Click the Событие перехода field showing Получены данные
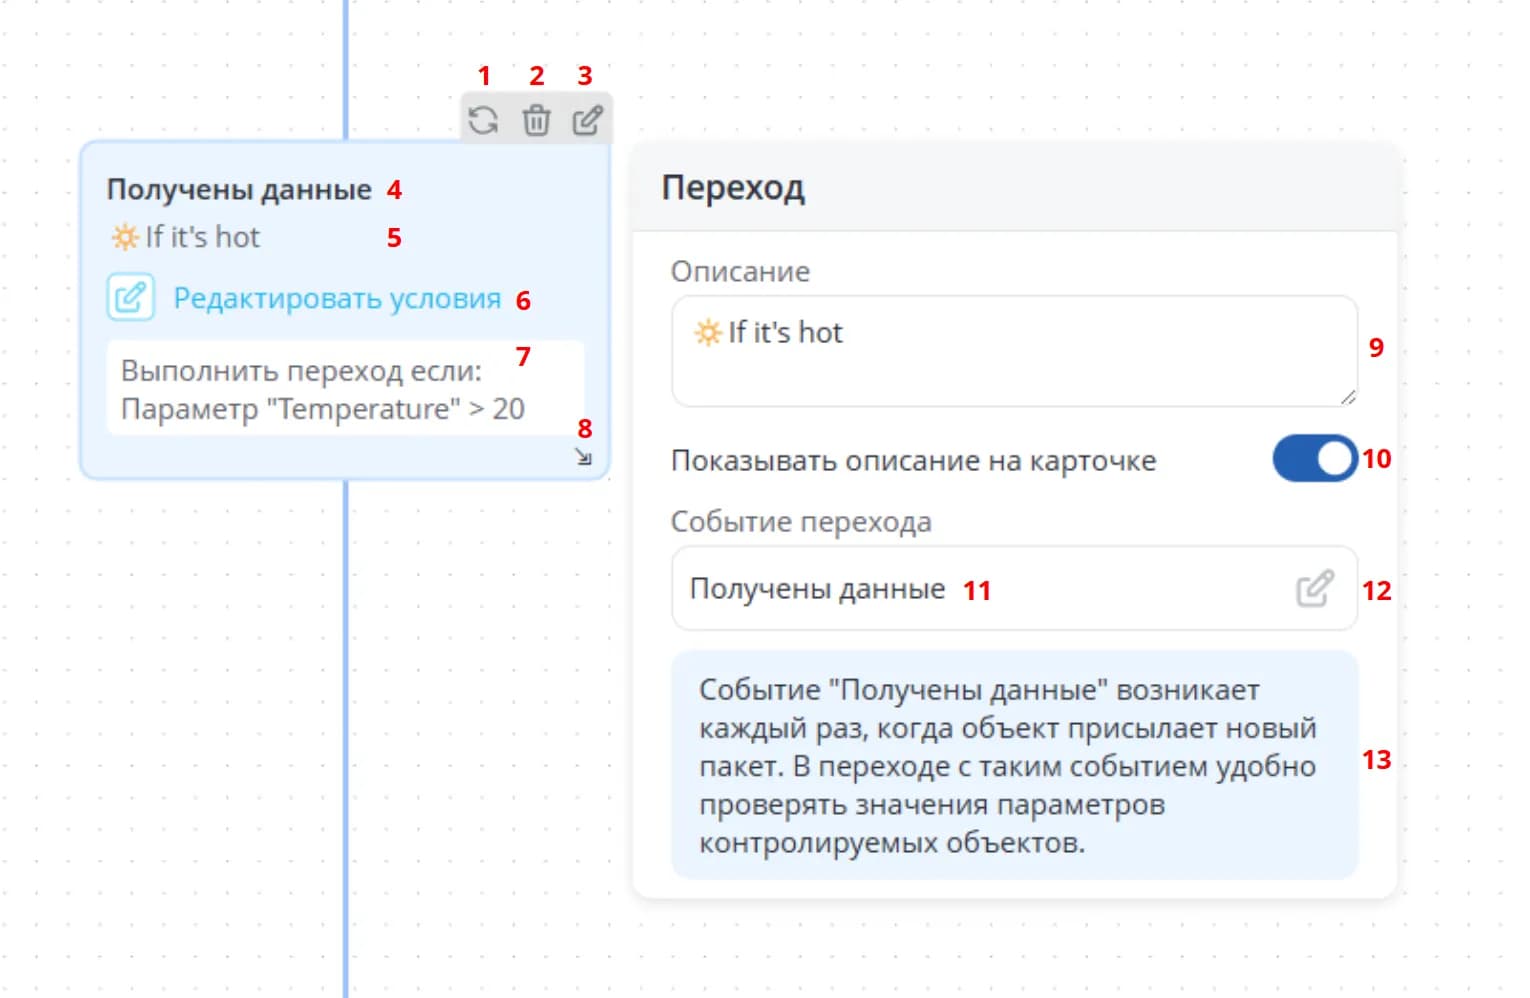 coord(1014,588)
